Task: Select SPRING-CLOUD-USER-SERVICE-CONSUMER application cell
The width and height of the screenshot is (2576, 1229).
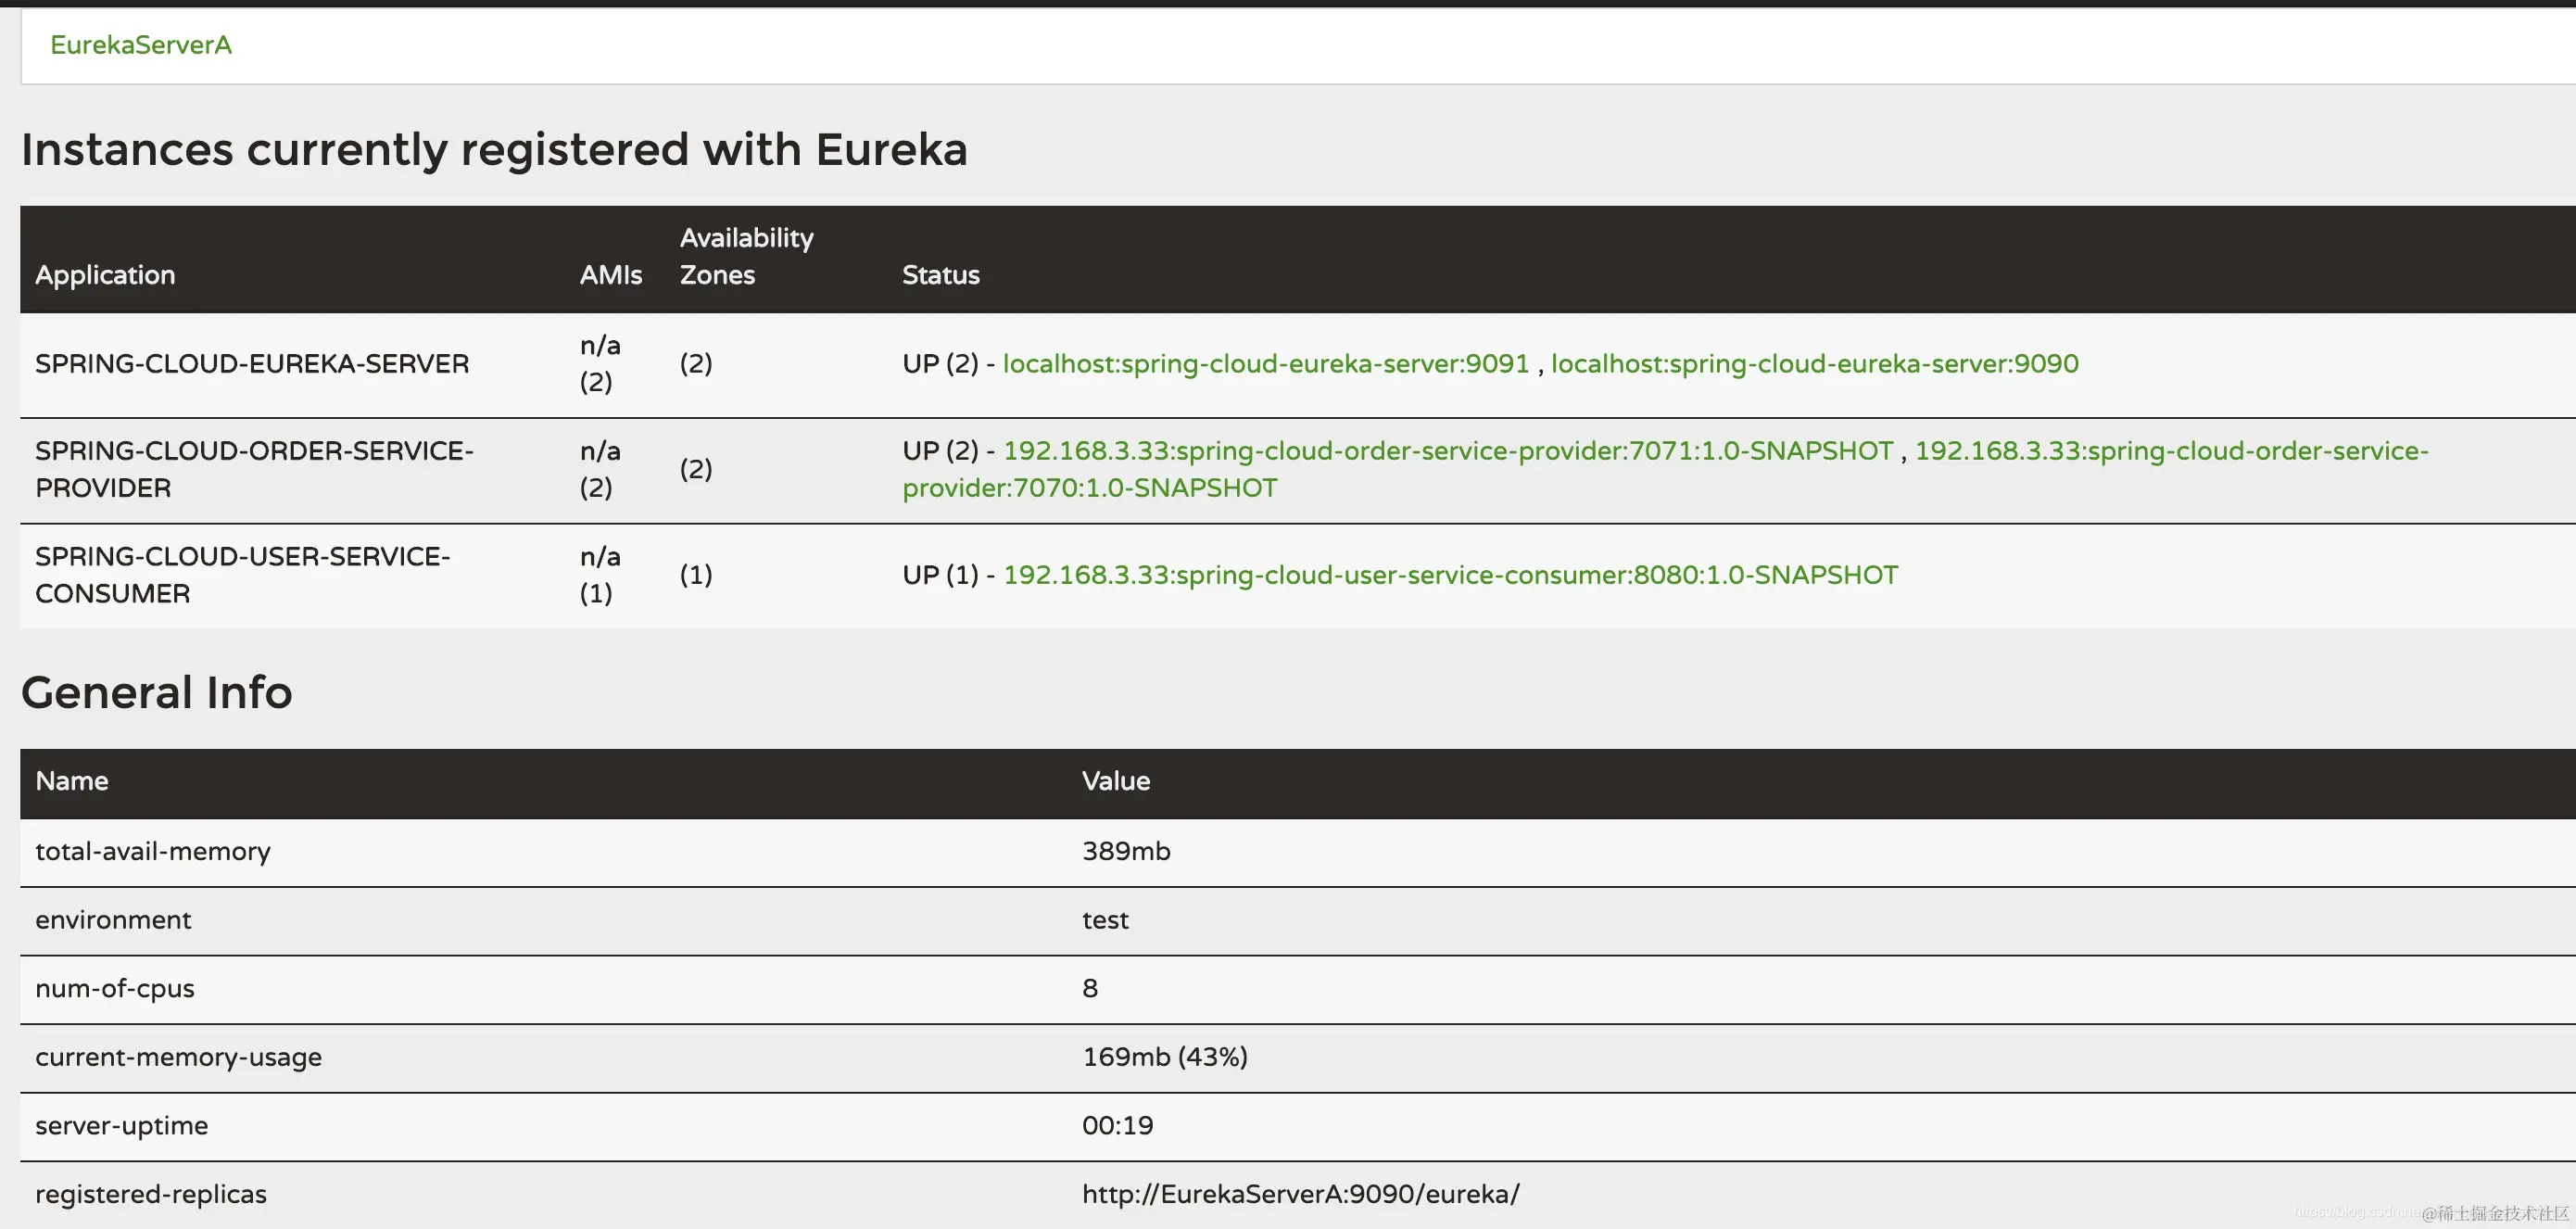Action: coord(242,575)
